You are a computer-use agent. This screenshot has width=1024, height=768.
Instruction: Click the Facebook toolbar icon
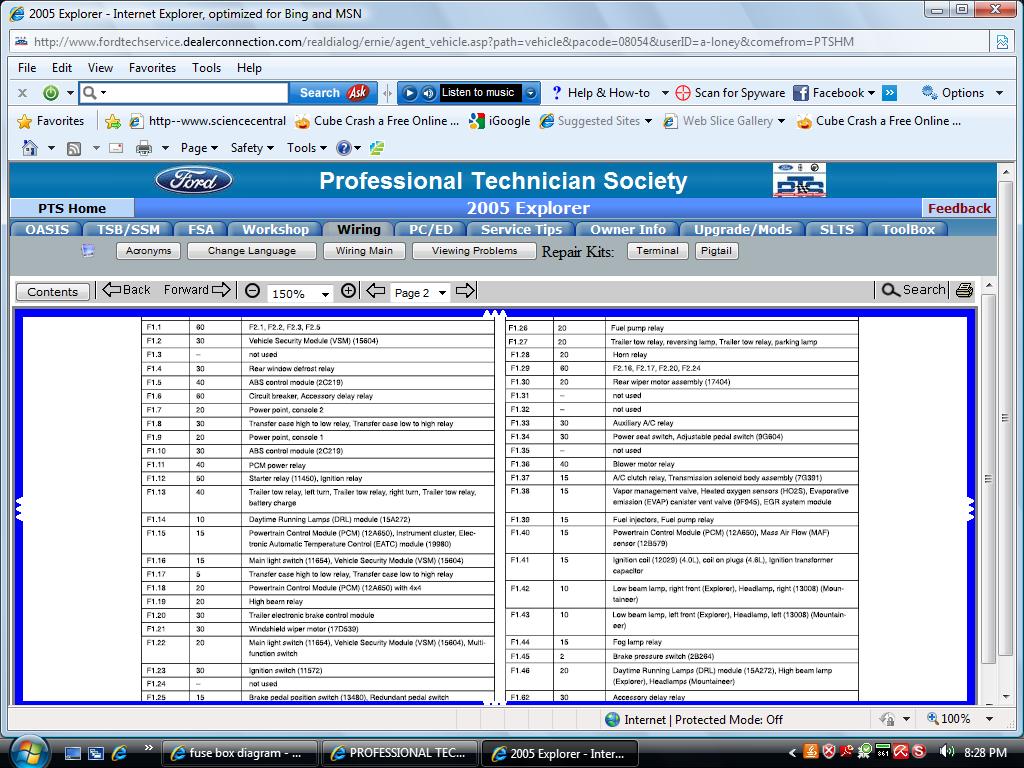[x=801, y=93]
